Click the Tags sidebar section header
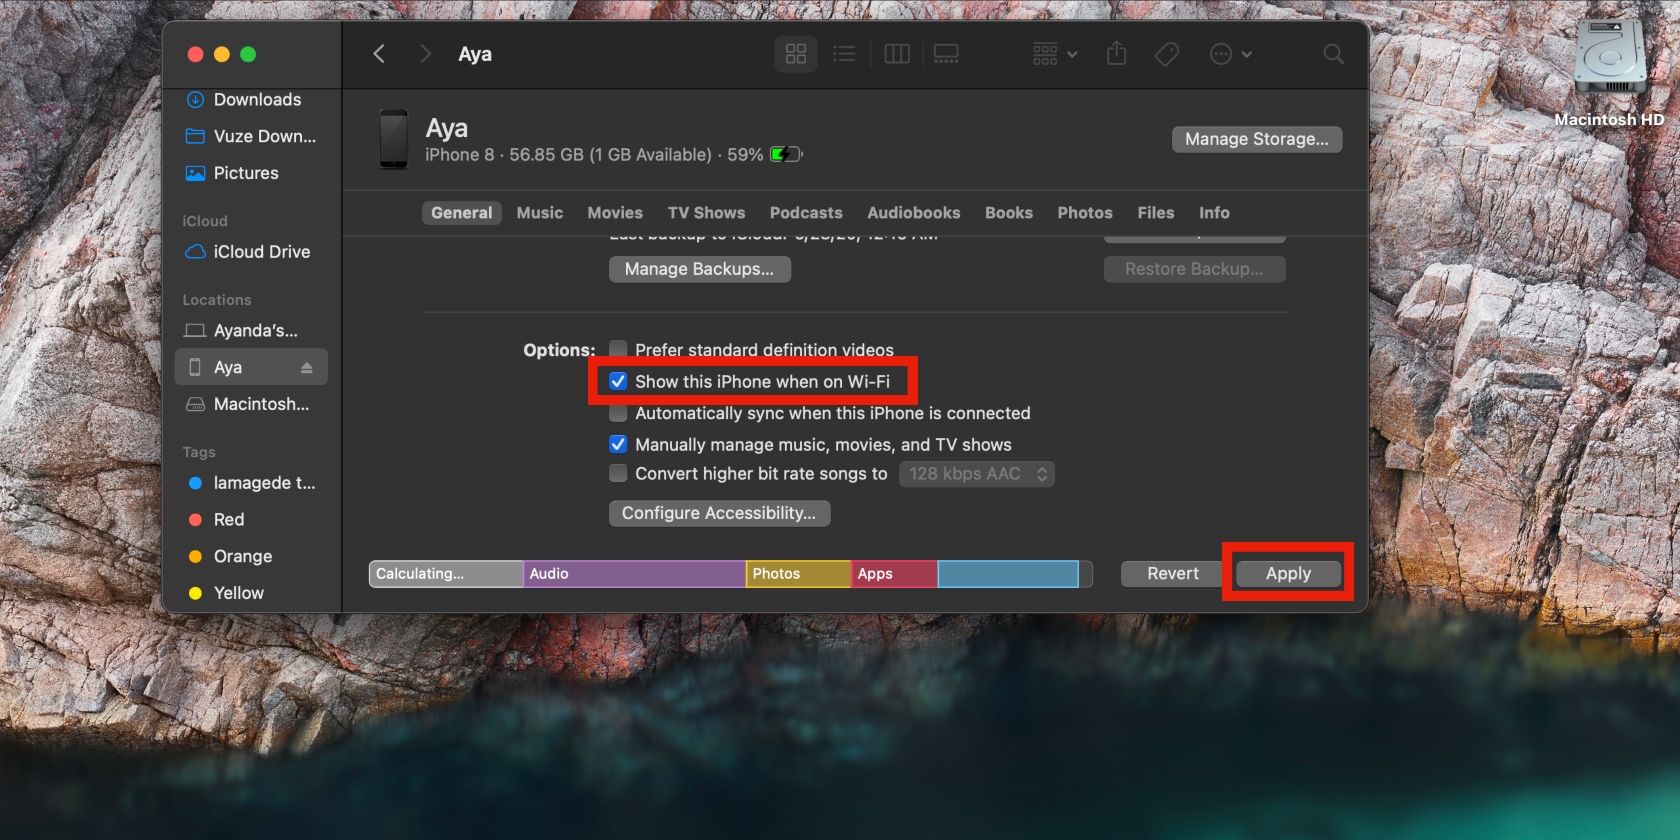The image size is (1680, 840). pos(199,452)
